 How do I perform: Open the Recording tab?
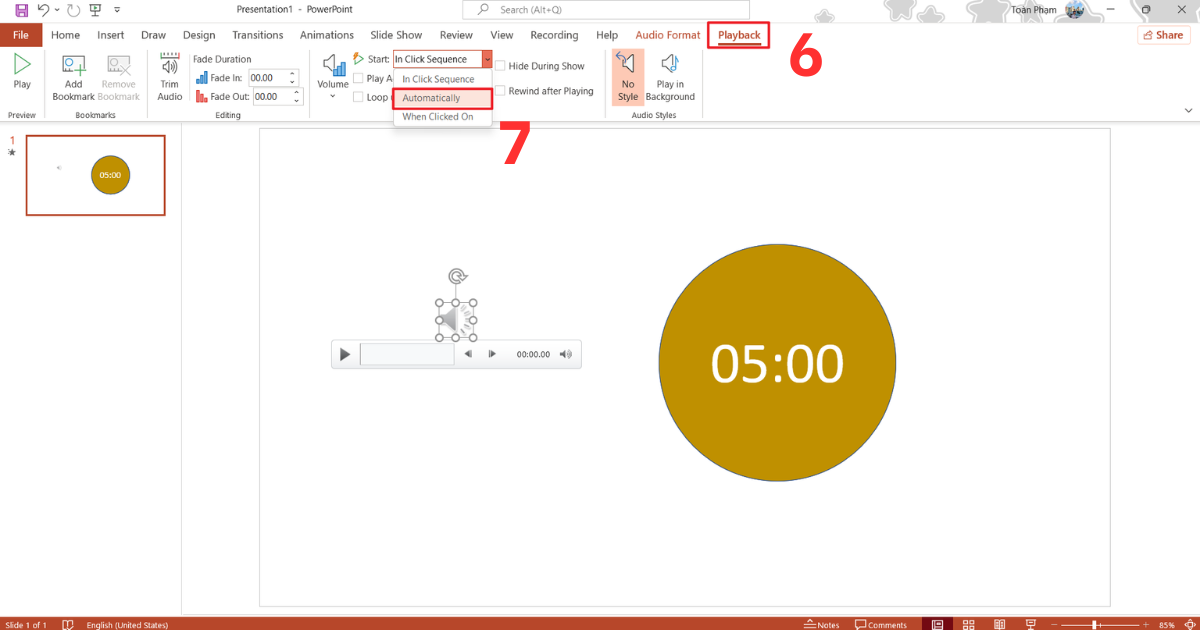pyautogui.click(x=554, y=35)
